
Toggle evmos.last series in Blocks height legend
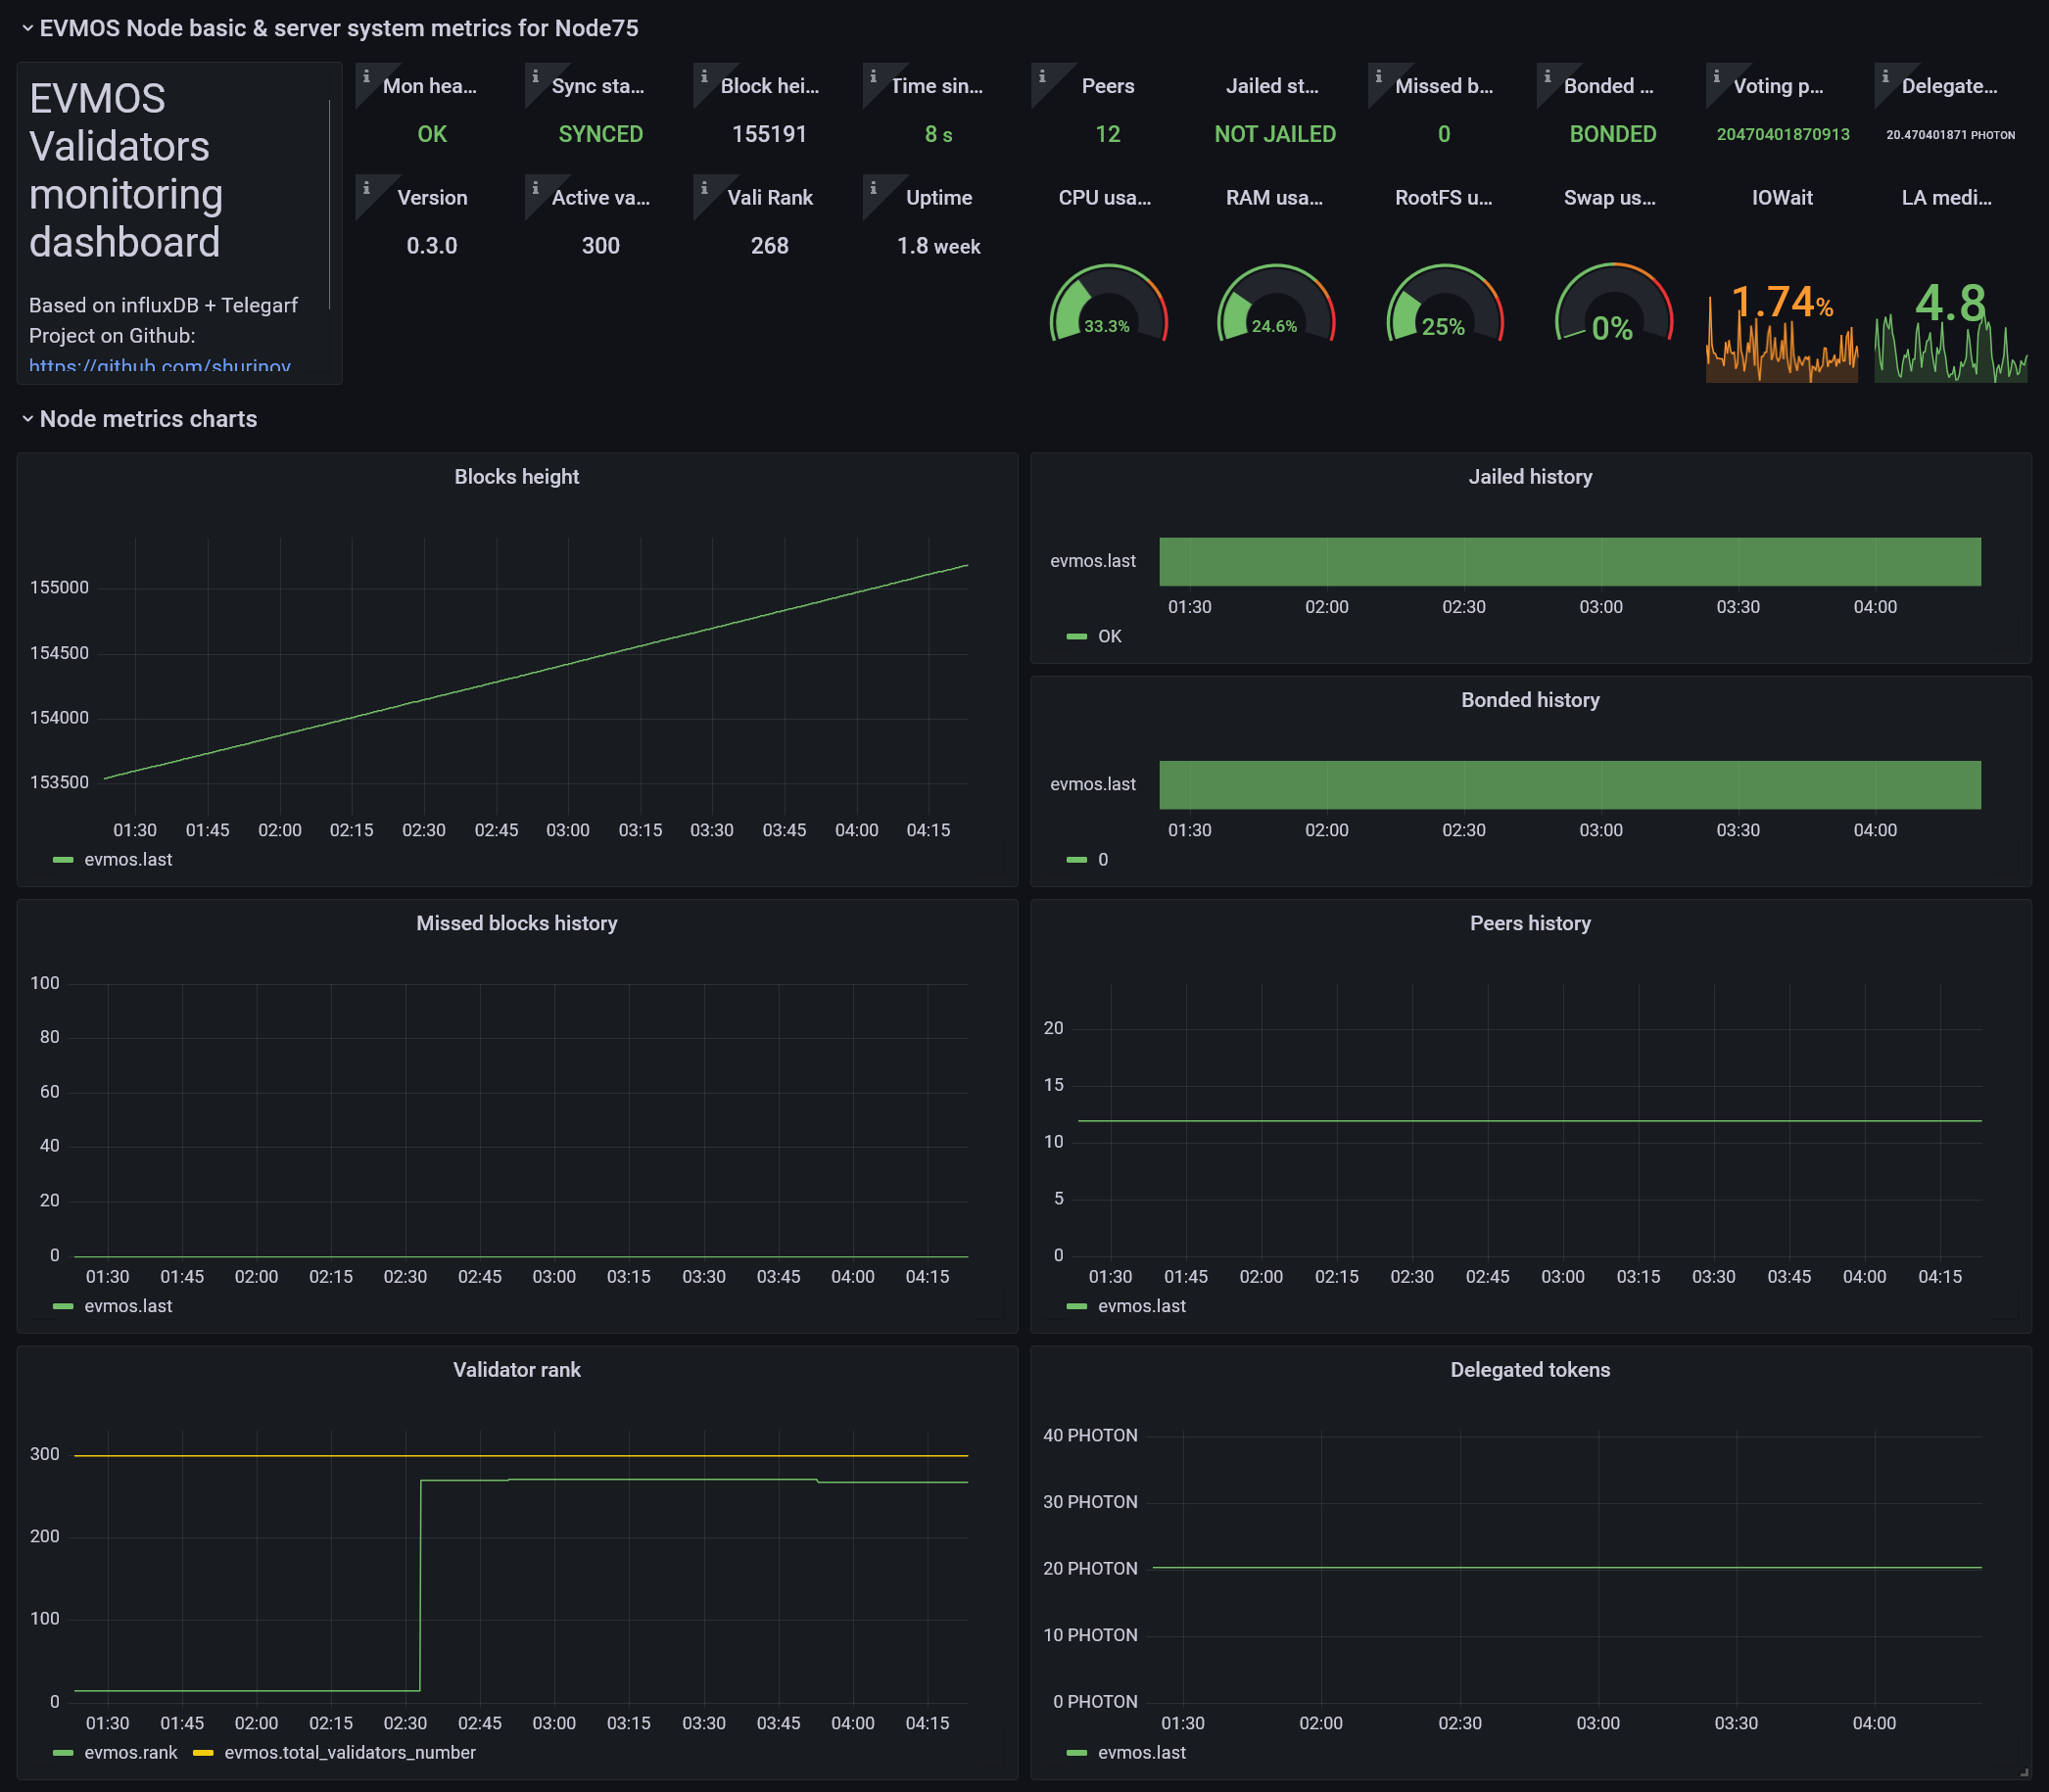128,859
